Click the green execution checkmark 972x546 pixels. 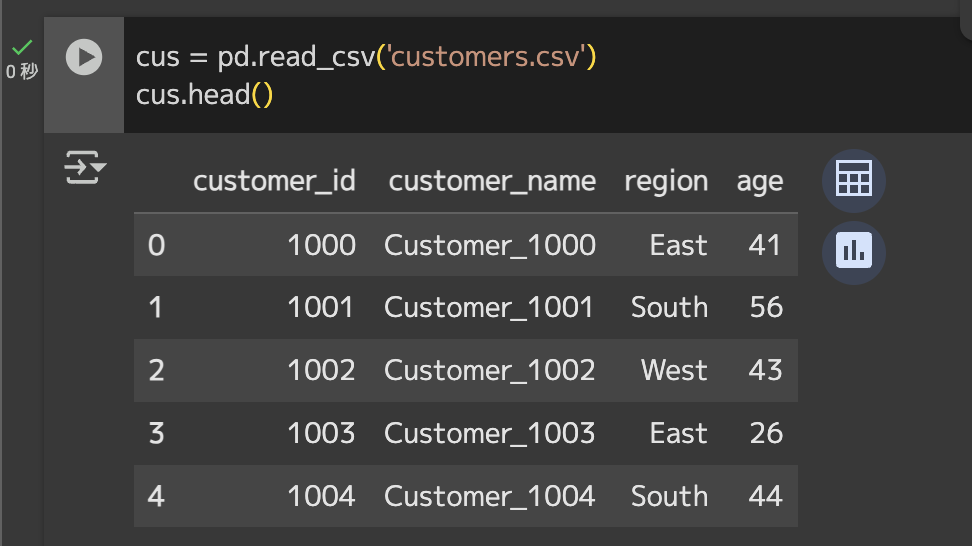(x=22, y=47)
